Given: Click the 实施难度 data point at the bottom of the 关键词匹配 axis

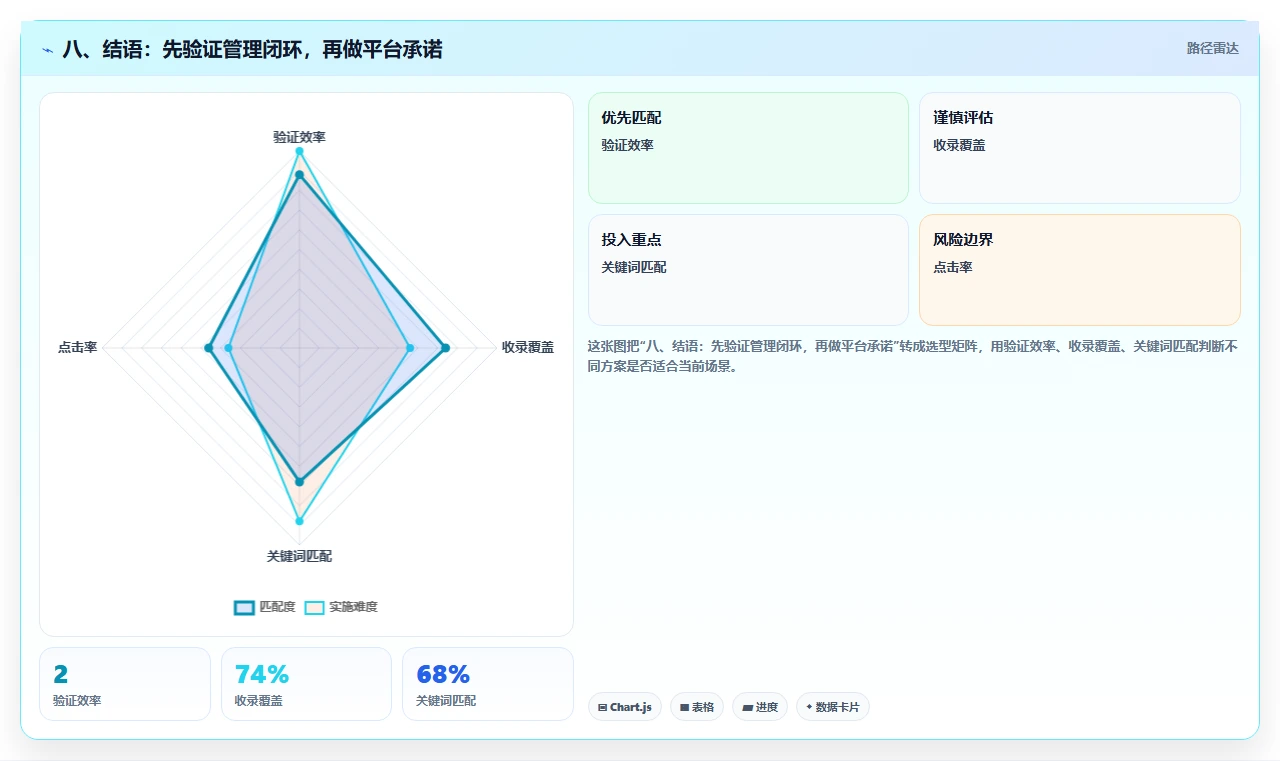Looking at the screenshot, I should [299, 521].
